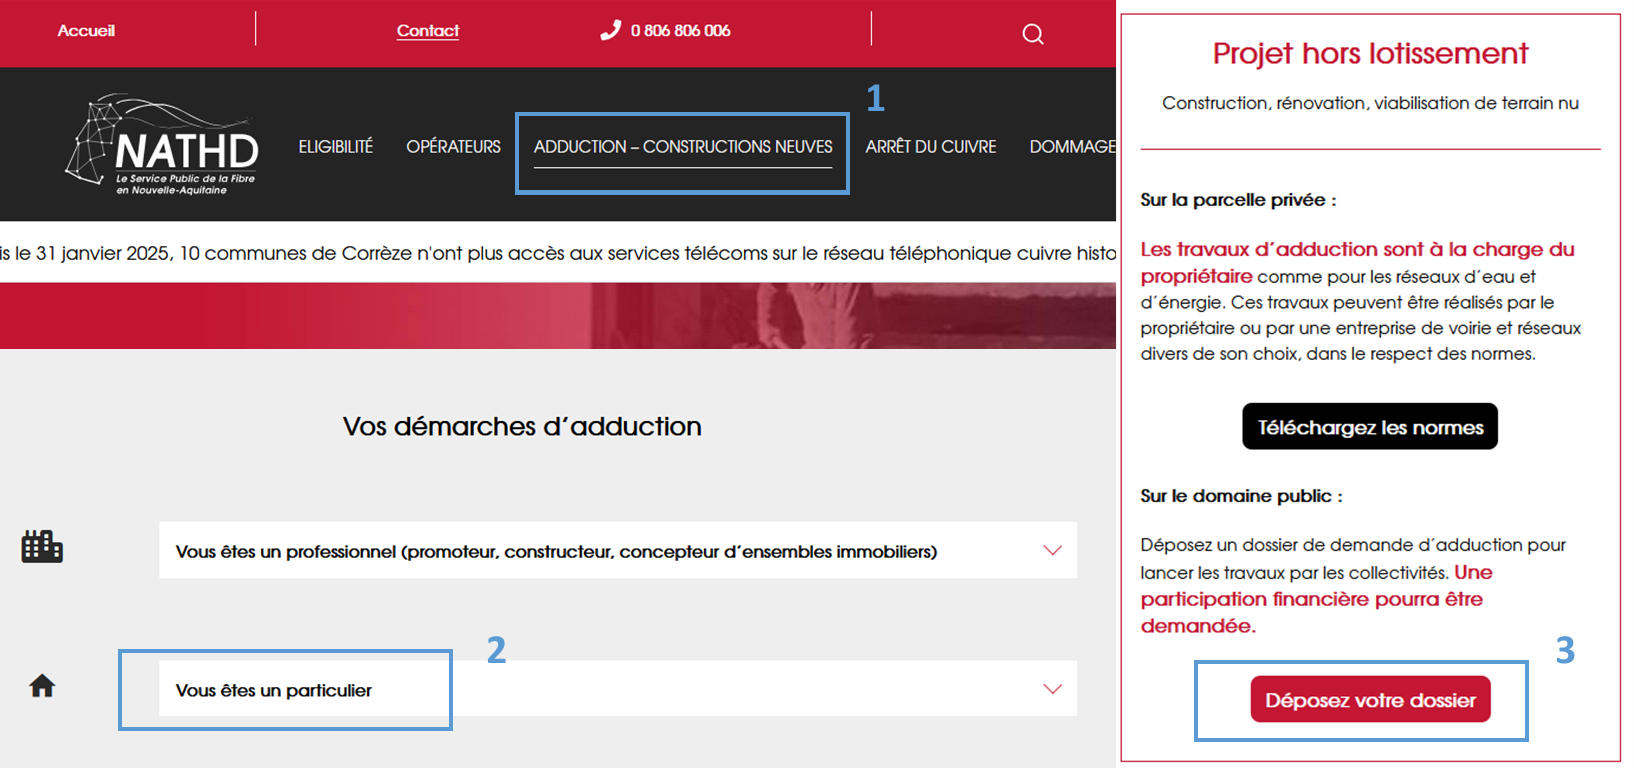
Task: Click the 'Déposez votre dossier' button
Action: coord(1370,700)
